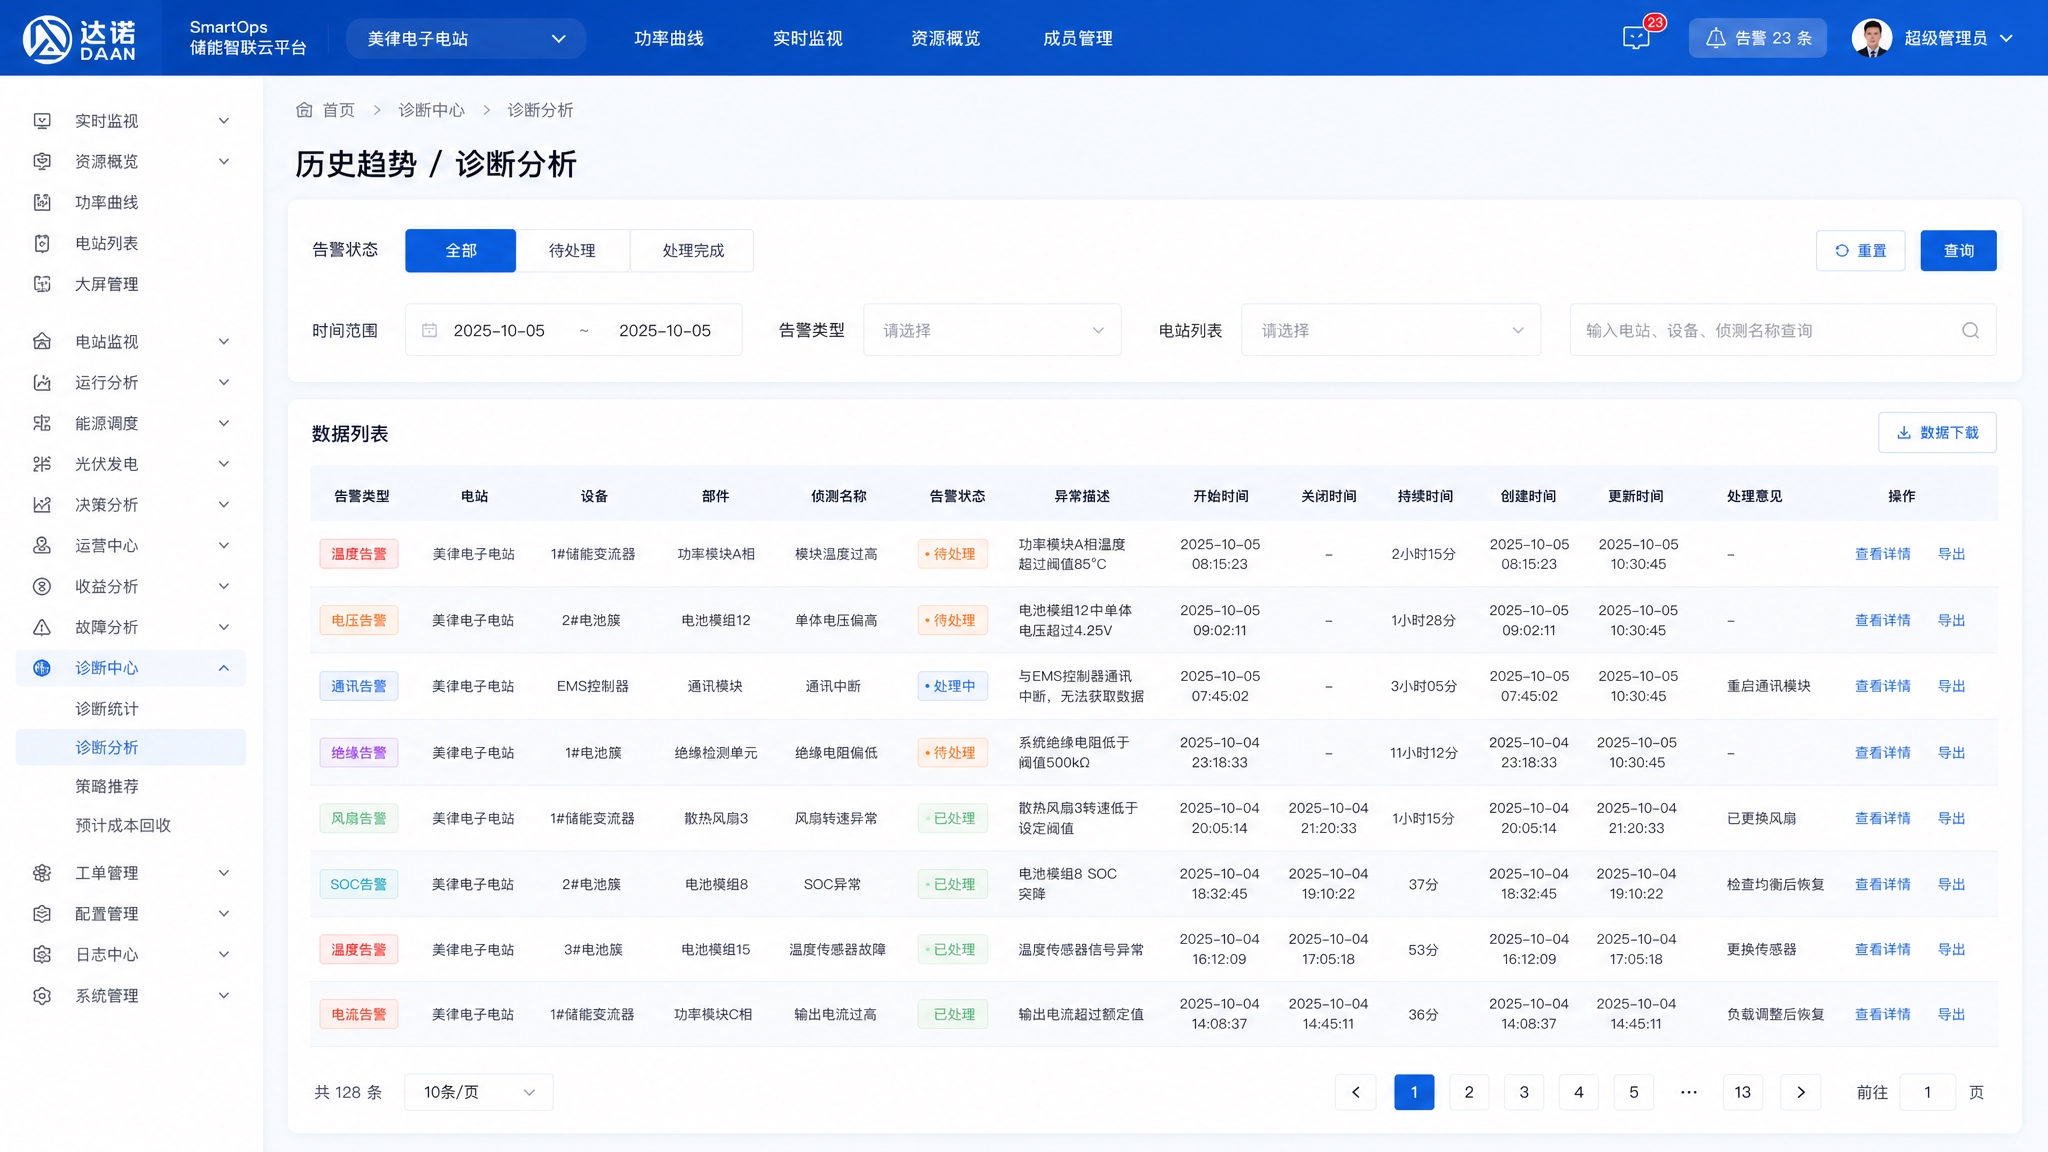Screen dimensions: 2048x1152
Task: Click the 光伏发电 sidebar icon
Action: pyautogui.click(x=42, y=464)
